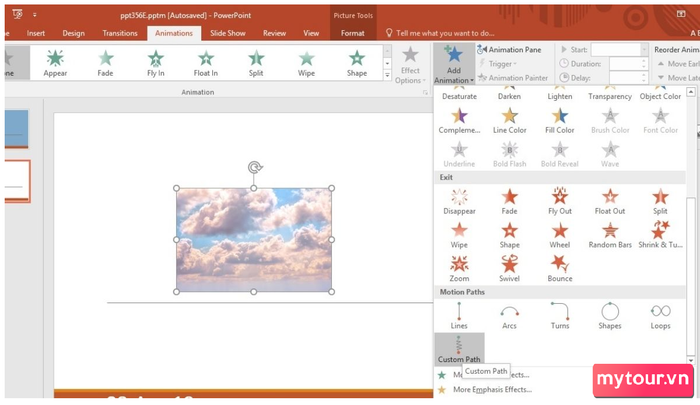The height and width of the screenshot is (405, 700).
Task: Select the Arcs motion path
Action: [x=509, y=316]
